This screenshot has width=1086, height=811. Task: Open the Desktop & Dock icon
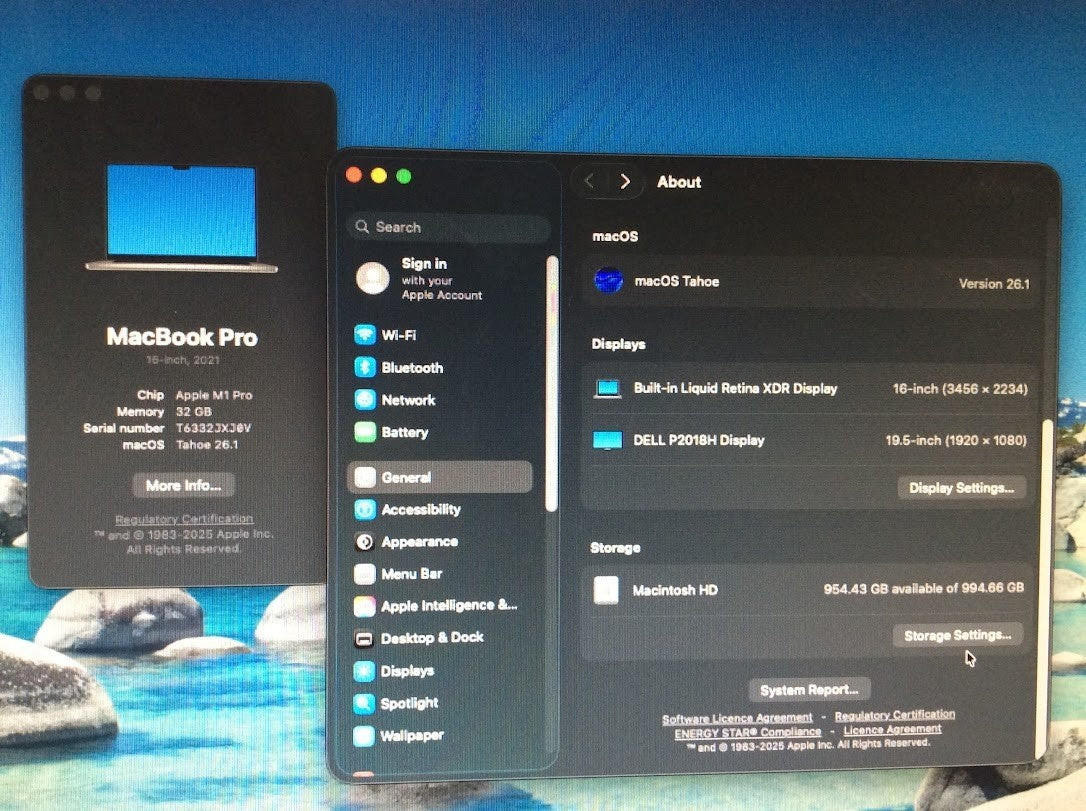(364, 639)
